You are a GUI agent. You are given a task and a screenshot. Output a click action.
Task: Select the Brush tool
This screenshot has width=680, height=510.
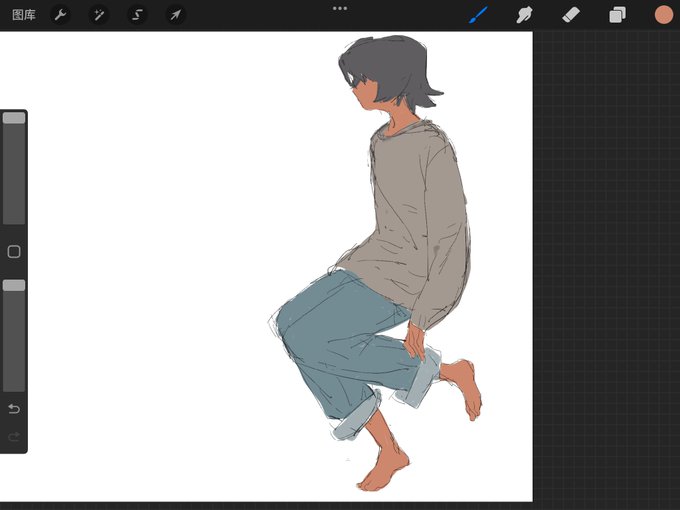(478, 15)
